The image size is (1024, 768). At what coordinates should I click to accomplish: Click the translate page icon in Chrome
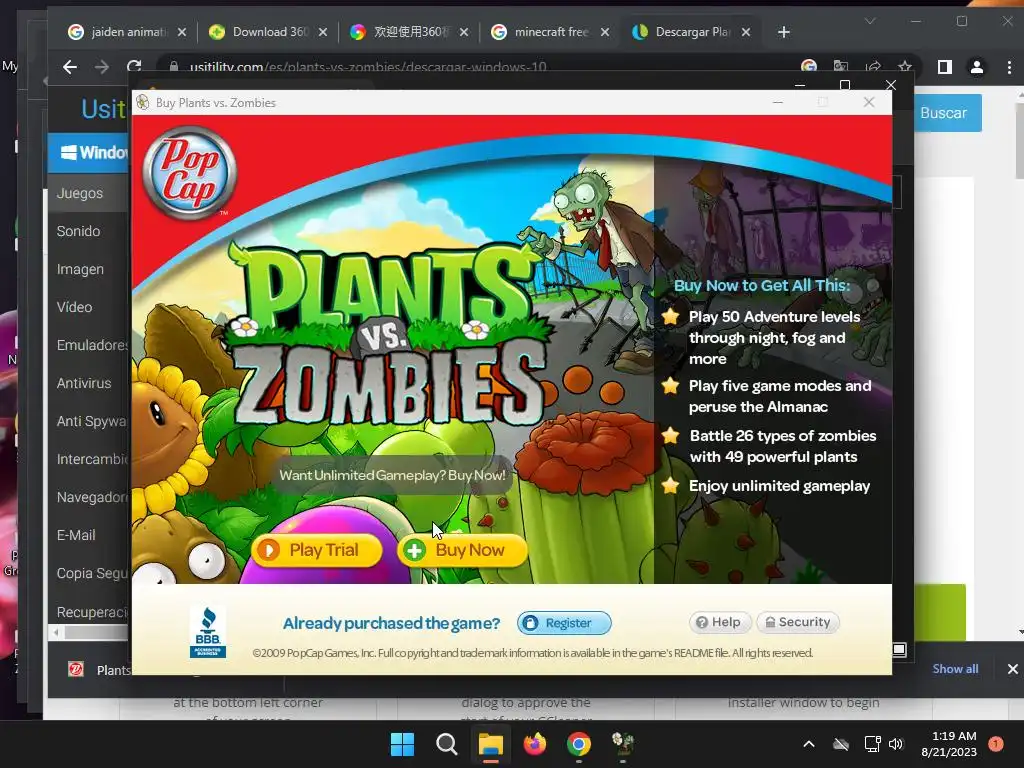[x=840, y=67]
